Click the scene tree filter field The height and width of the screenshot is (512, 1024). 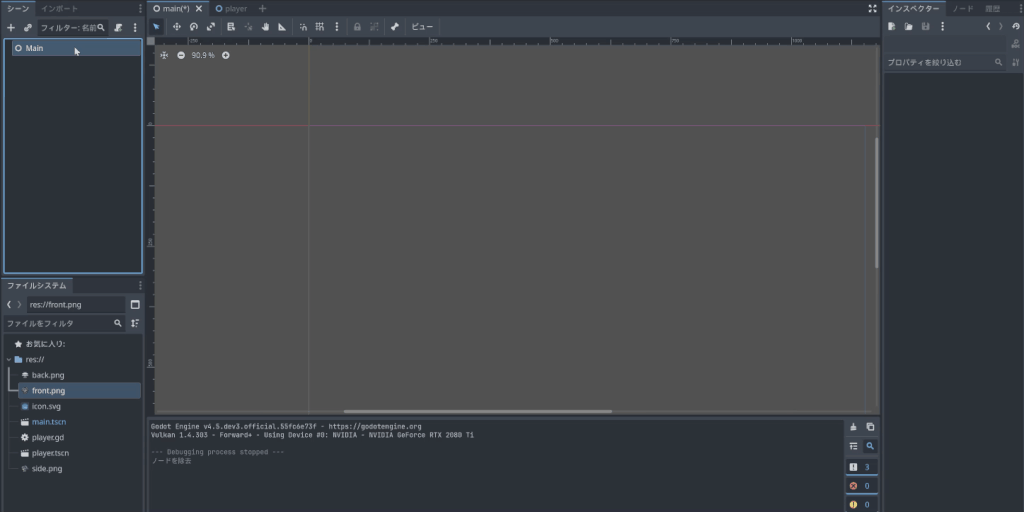click(x=72, y=27)
